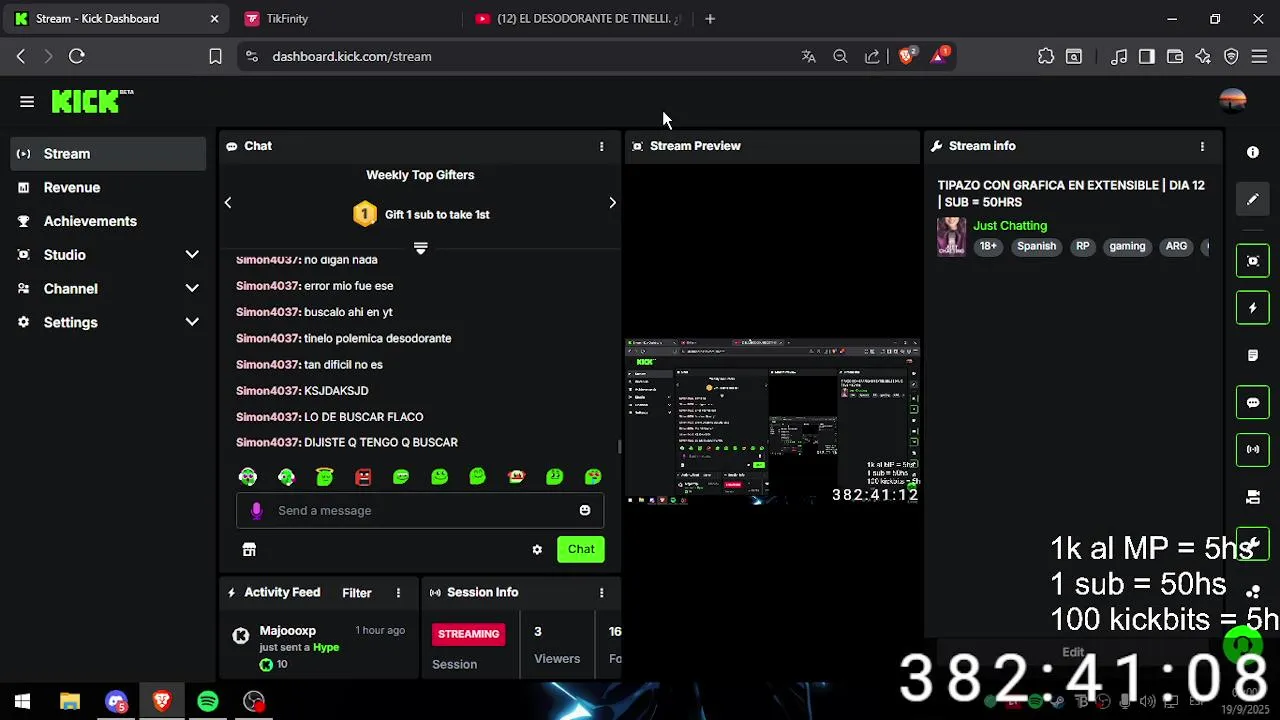Screen dimensions: 1280x720
Task: Expand the Settings section chevron
Action: tap(192, 322)
